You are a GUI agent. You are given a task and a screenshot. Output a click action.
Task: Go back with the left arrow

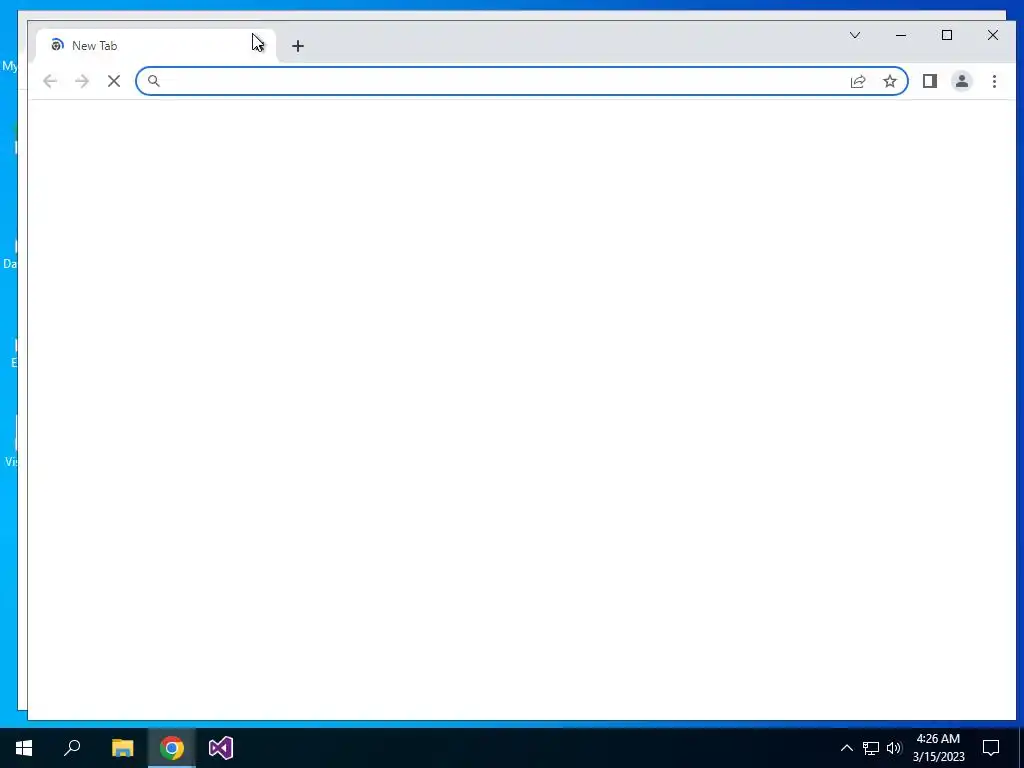coord(50,81)
